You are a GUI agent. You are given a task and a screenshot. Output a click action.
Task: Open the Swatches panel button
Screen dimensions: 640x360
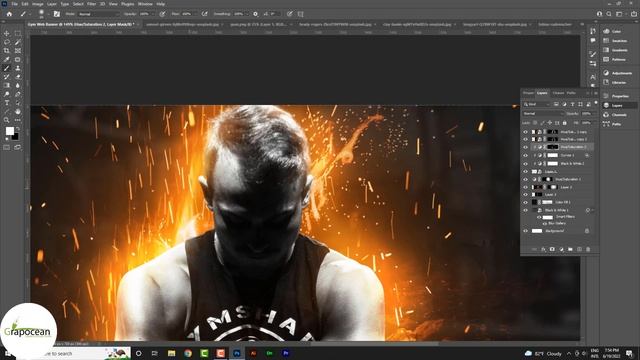point(619,41)
